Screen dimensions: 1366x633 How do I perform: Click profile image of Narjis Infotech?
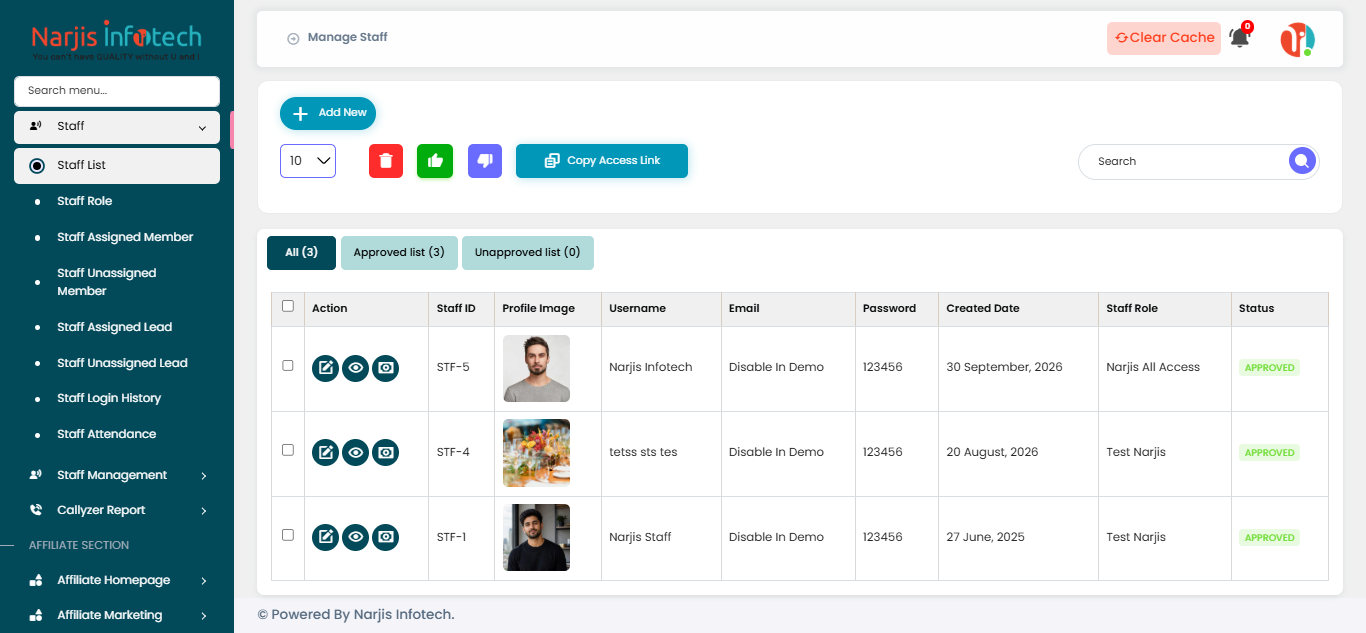point(536,368)
